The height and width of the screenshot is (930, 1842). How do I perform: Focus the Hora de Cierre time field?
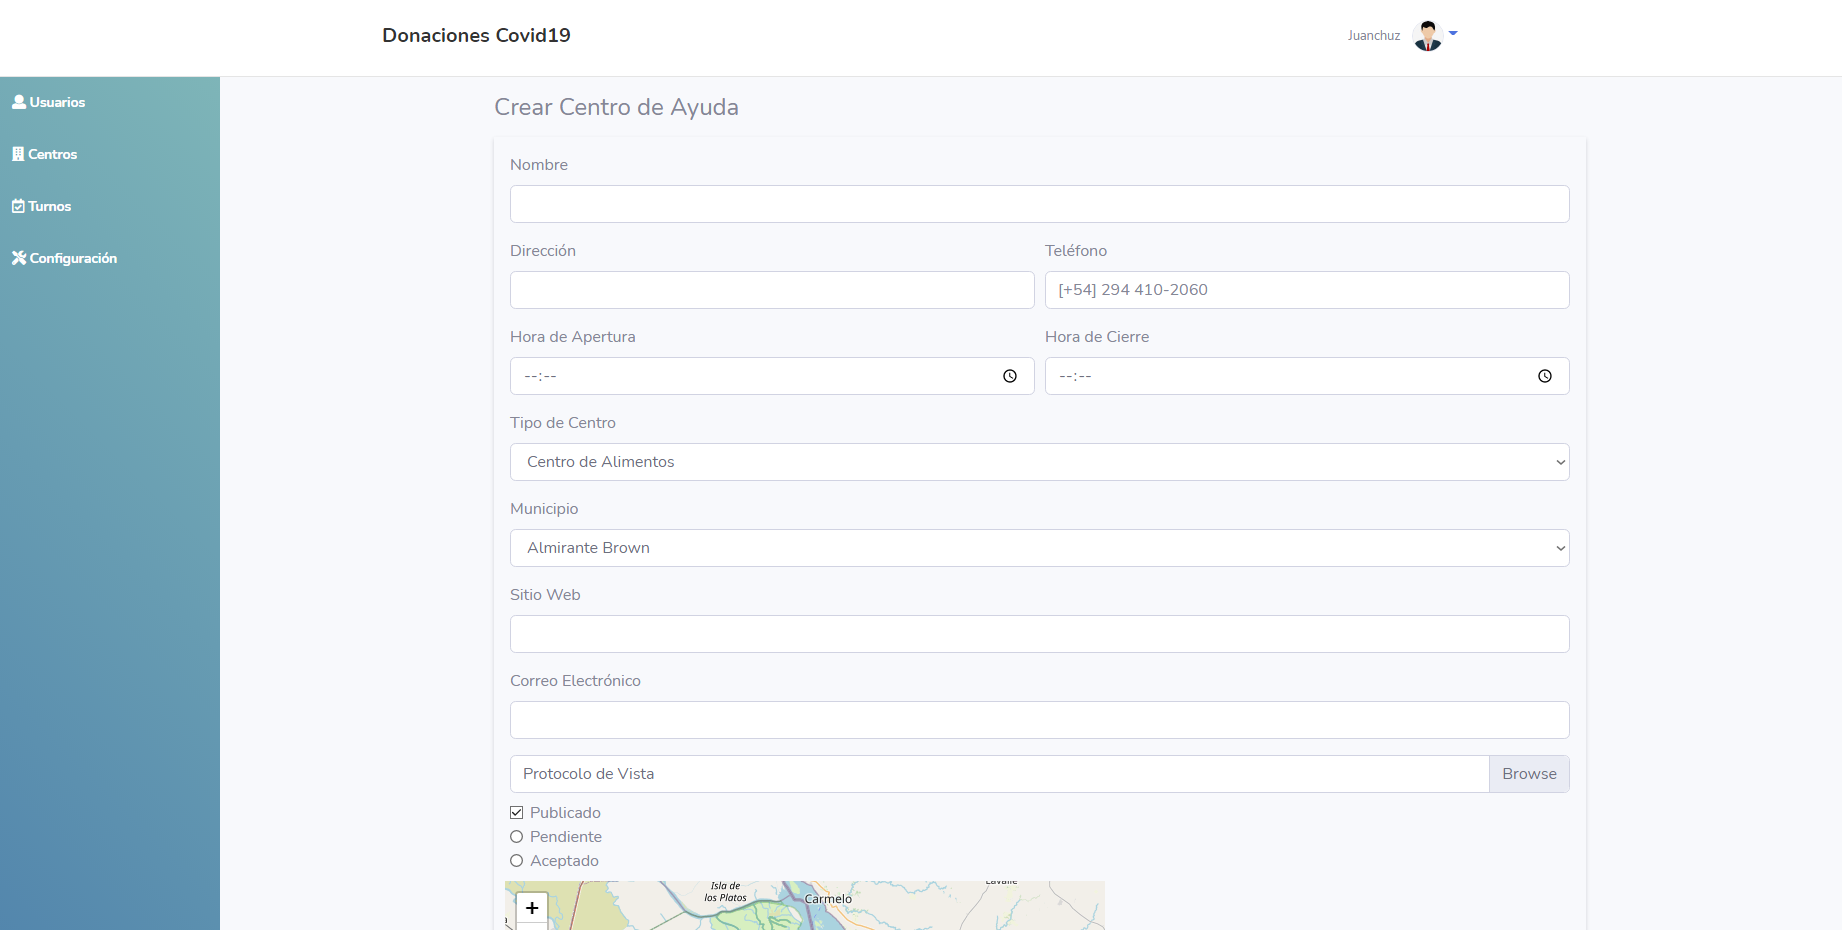click(1307, 376)
